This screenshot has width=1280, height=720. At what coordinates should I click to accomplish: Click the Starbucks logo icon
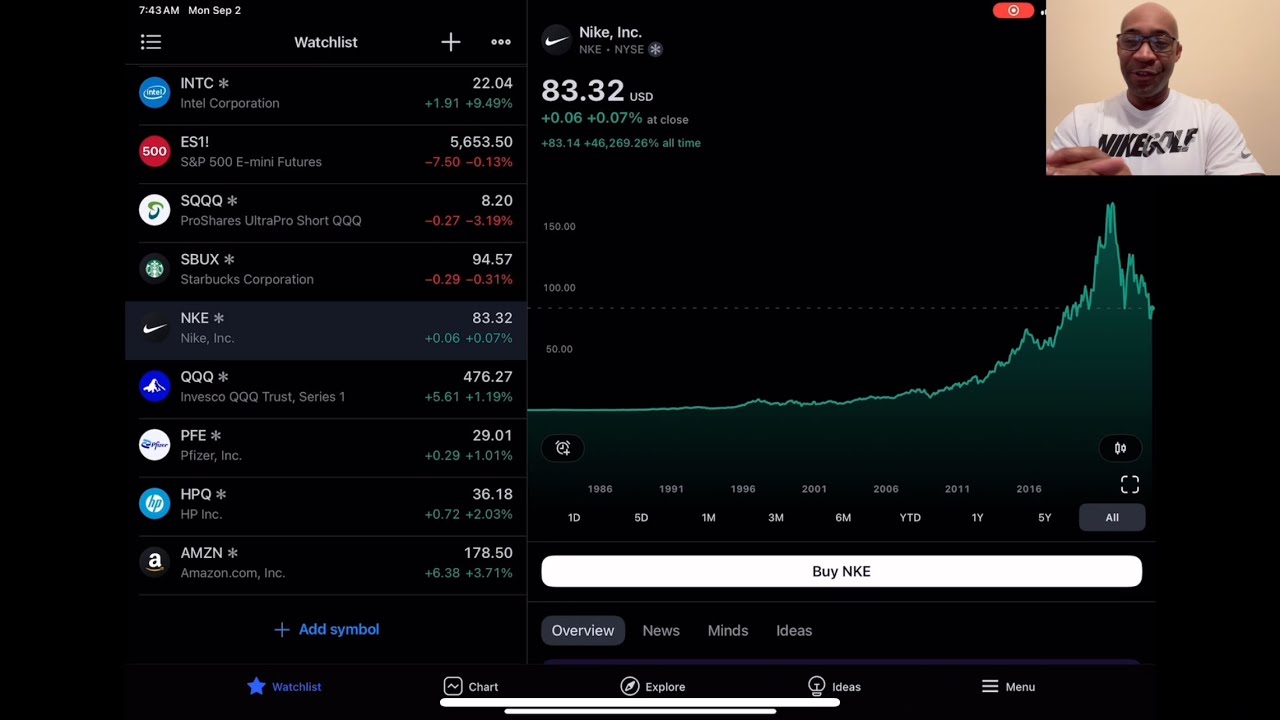coord(154,269)
